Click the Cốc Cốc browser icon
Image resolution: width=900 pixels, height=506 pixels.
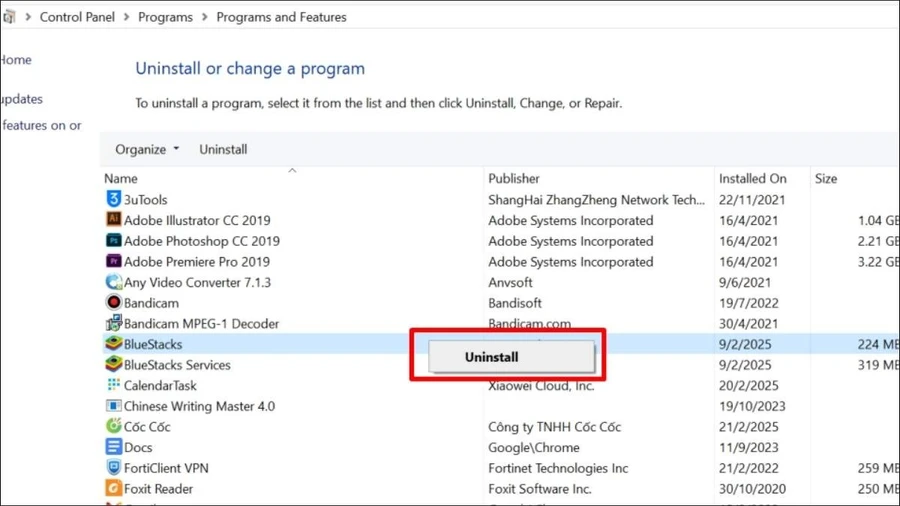coord(114,426)
